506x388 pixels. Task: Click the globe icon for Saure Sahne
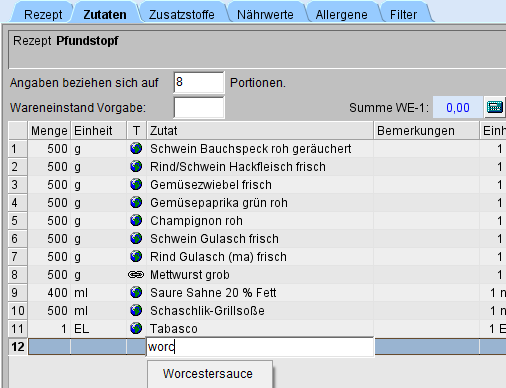pyautogui.click(x=136, y=293)
